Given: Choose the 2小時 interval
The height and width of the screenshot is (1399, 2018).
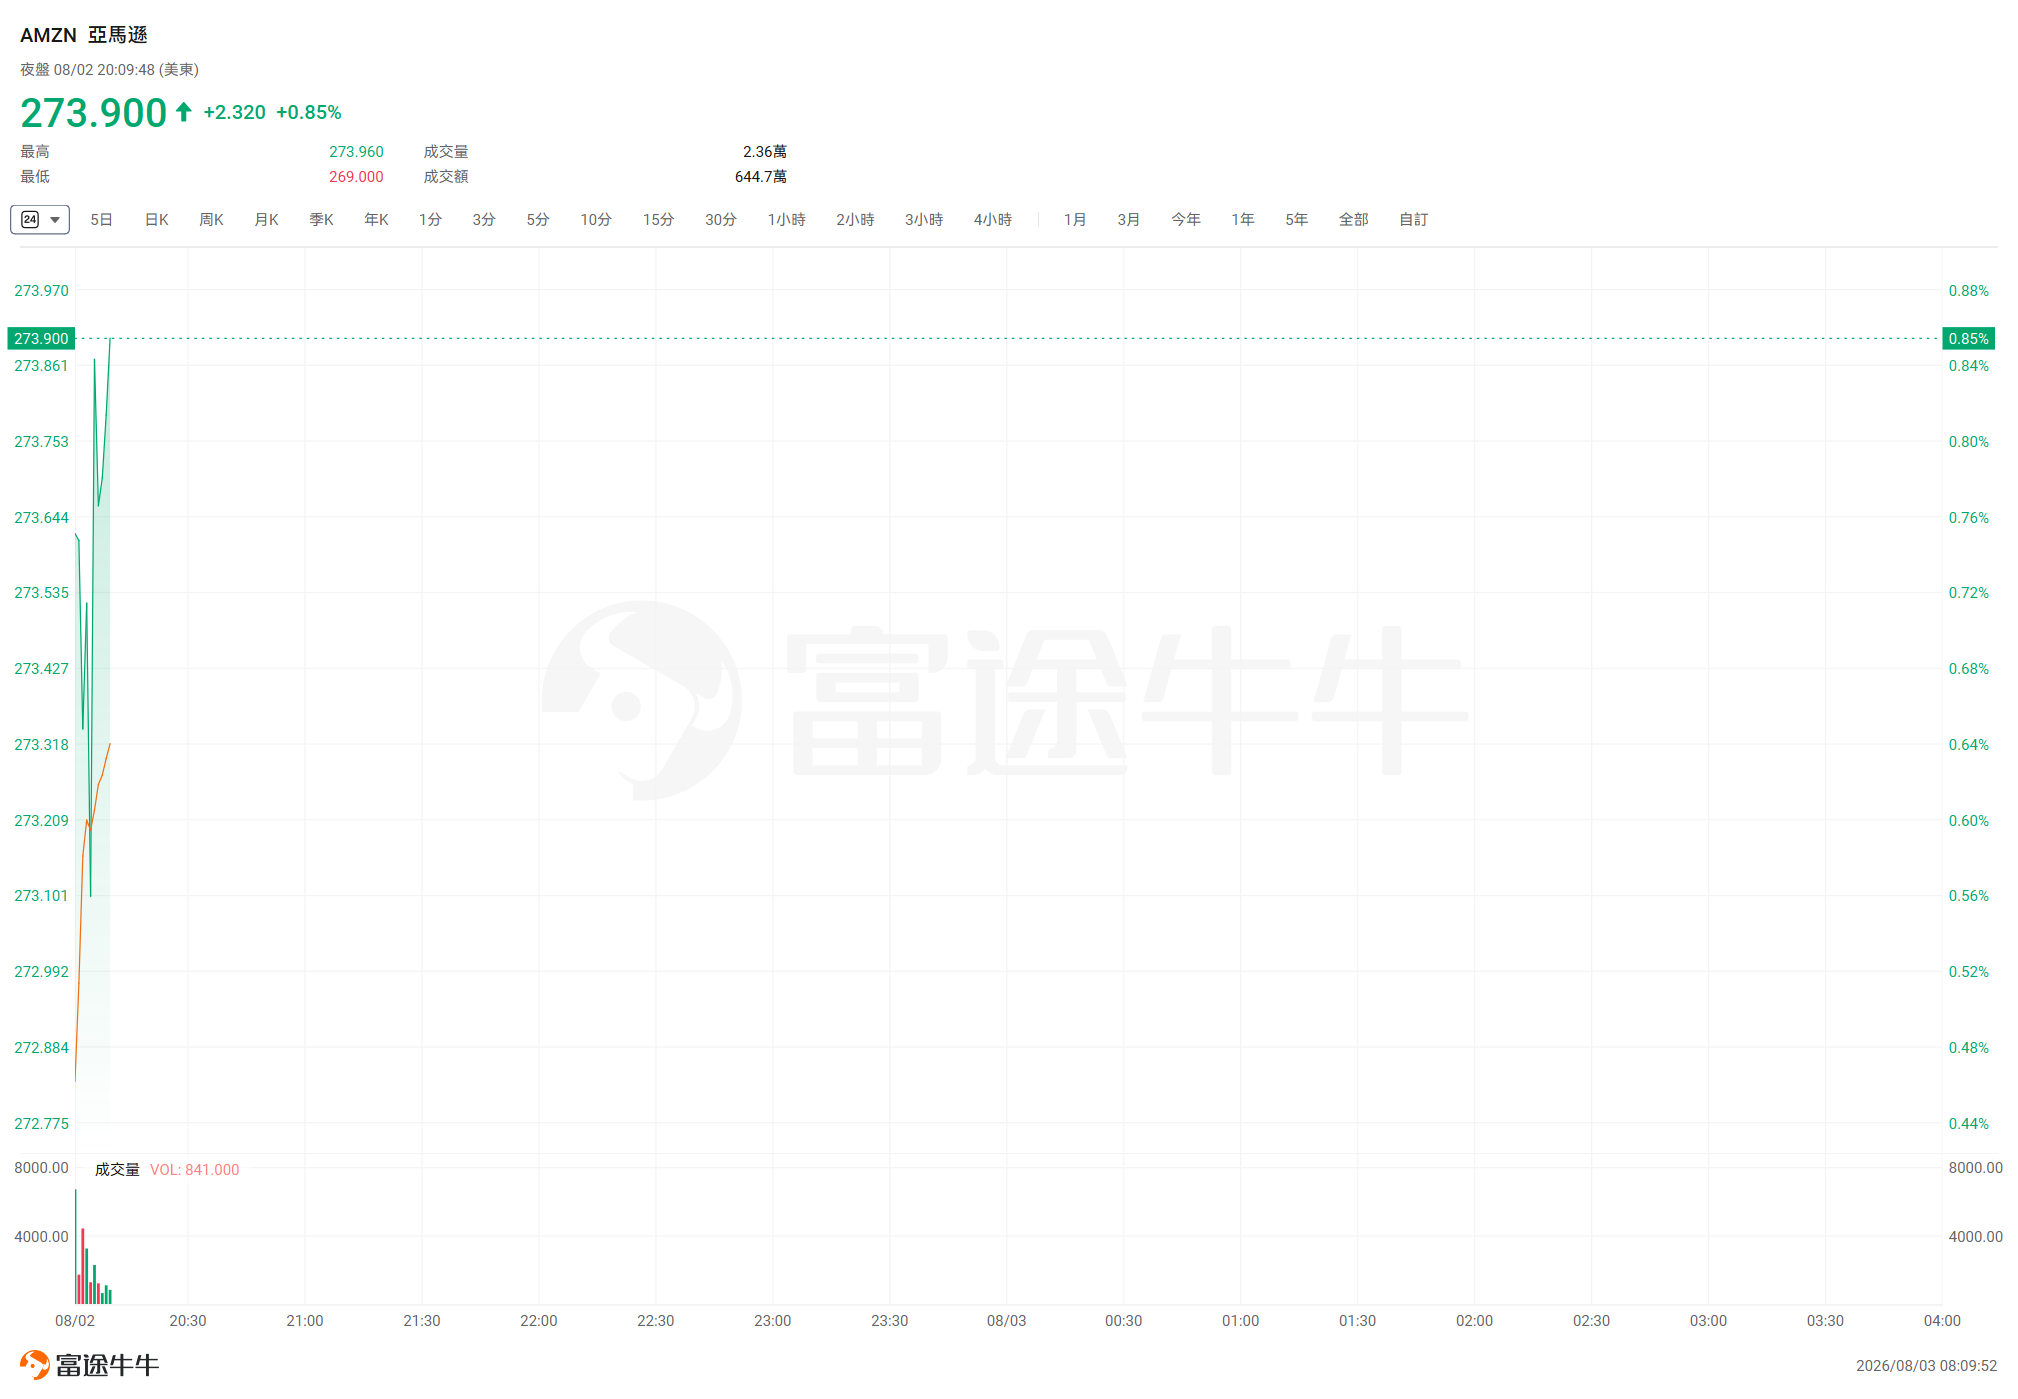Looking at the screenshot, I should [x=855, y=219].
